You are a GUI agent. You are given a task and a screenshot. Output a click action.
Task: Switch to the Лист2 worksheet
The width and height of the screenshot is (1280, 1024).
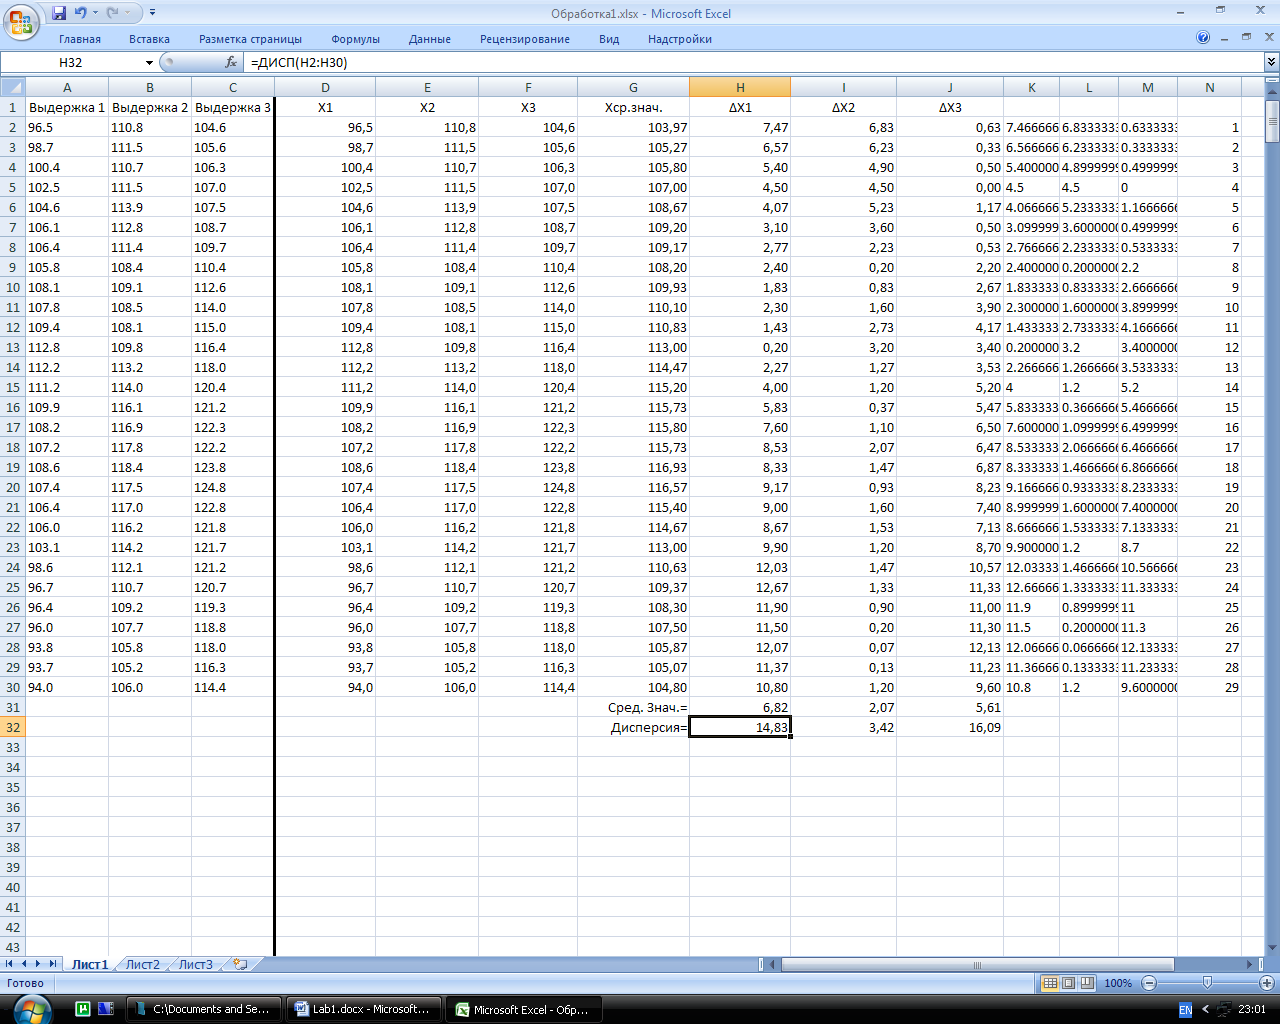[x=142, y=964]
